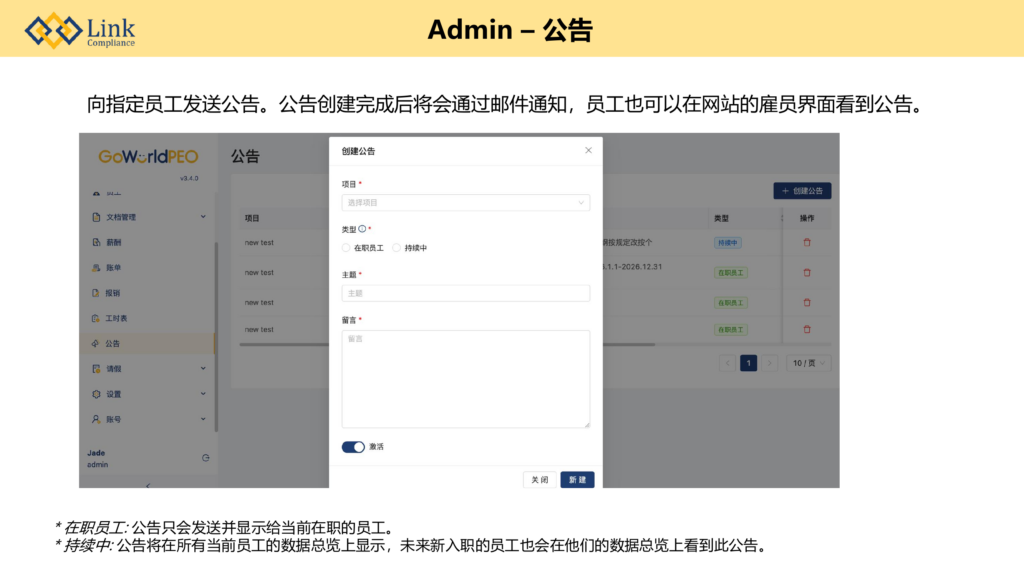The image size is (1024, 576).
Task: Click the logout icon next to Jade
Action: point(206,458)
